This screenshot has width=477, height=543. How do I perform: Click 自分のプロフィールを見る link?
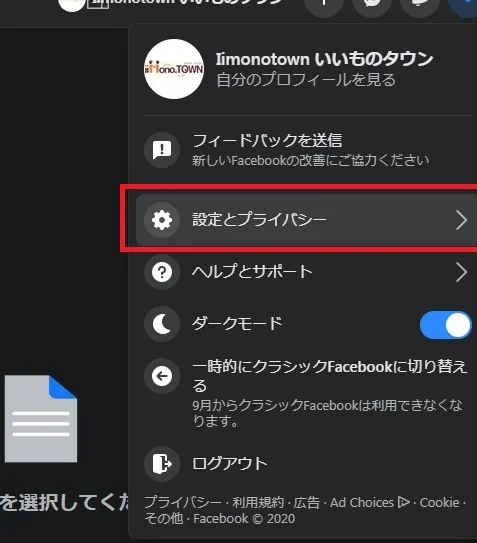coord(306,80)
